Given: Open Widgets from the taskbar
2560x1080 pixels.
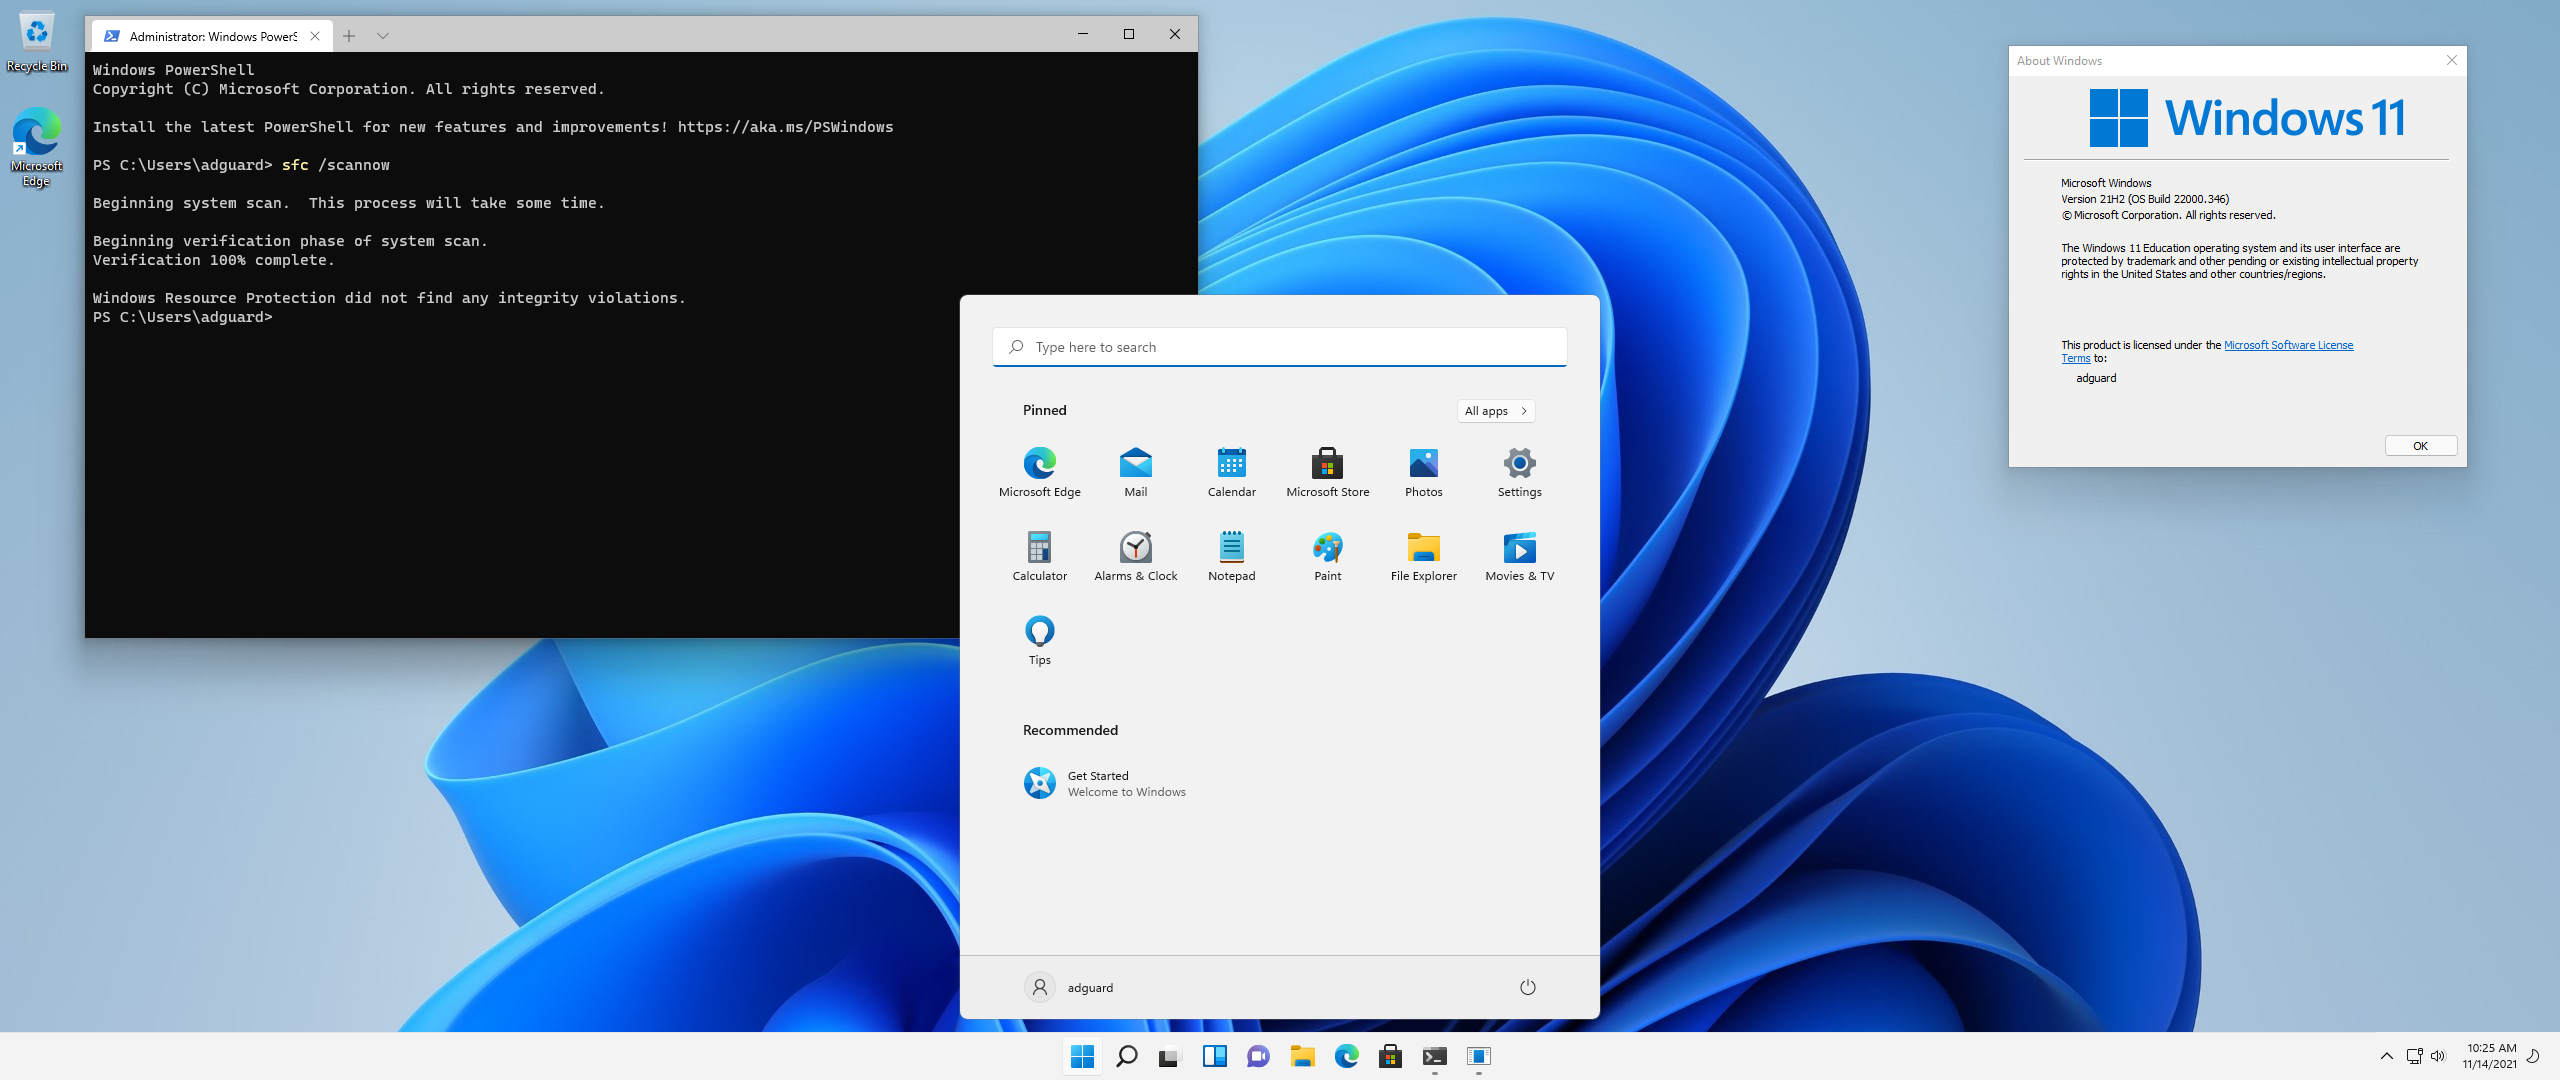Looking at the screenshot, I should tap(1214, 1056).
